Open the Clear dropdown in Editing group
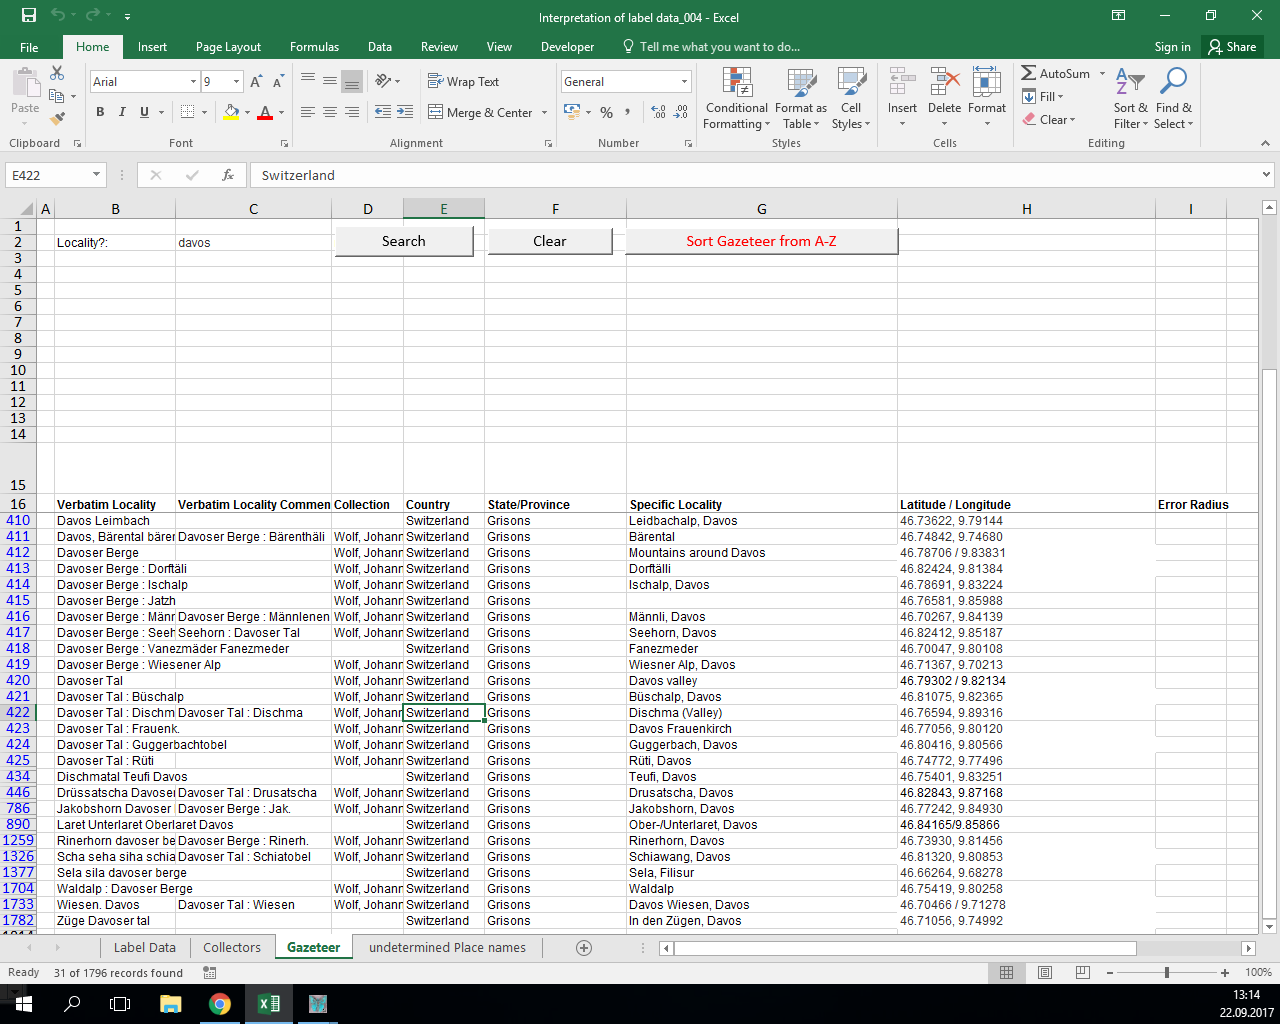 [x=1049, y=120]
